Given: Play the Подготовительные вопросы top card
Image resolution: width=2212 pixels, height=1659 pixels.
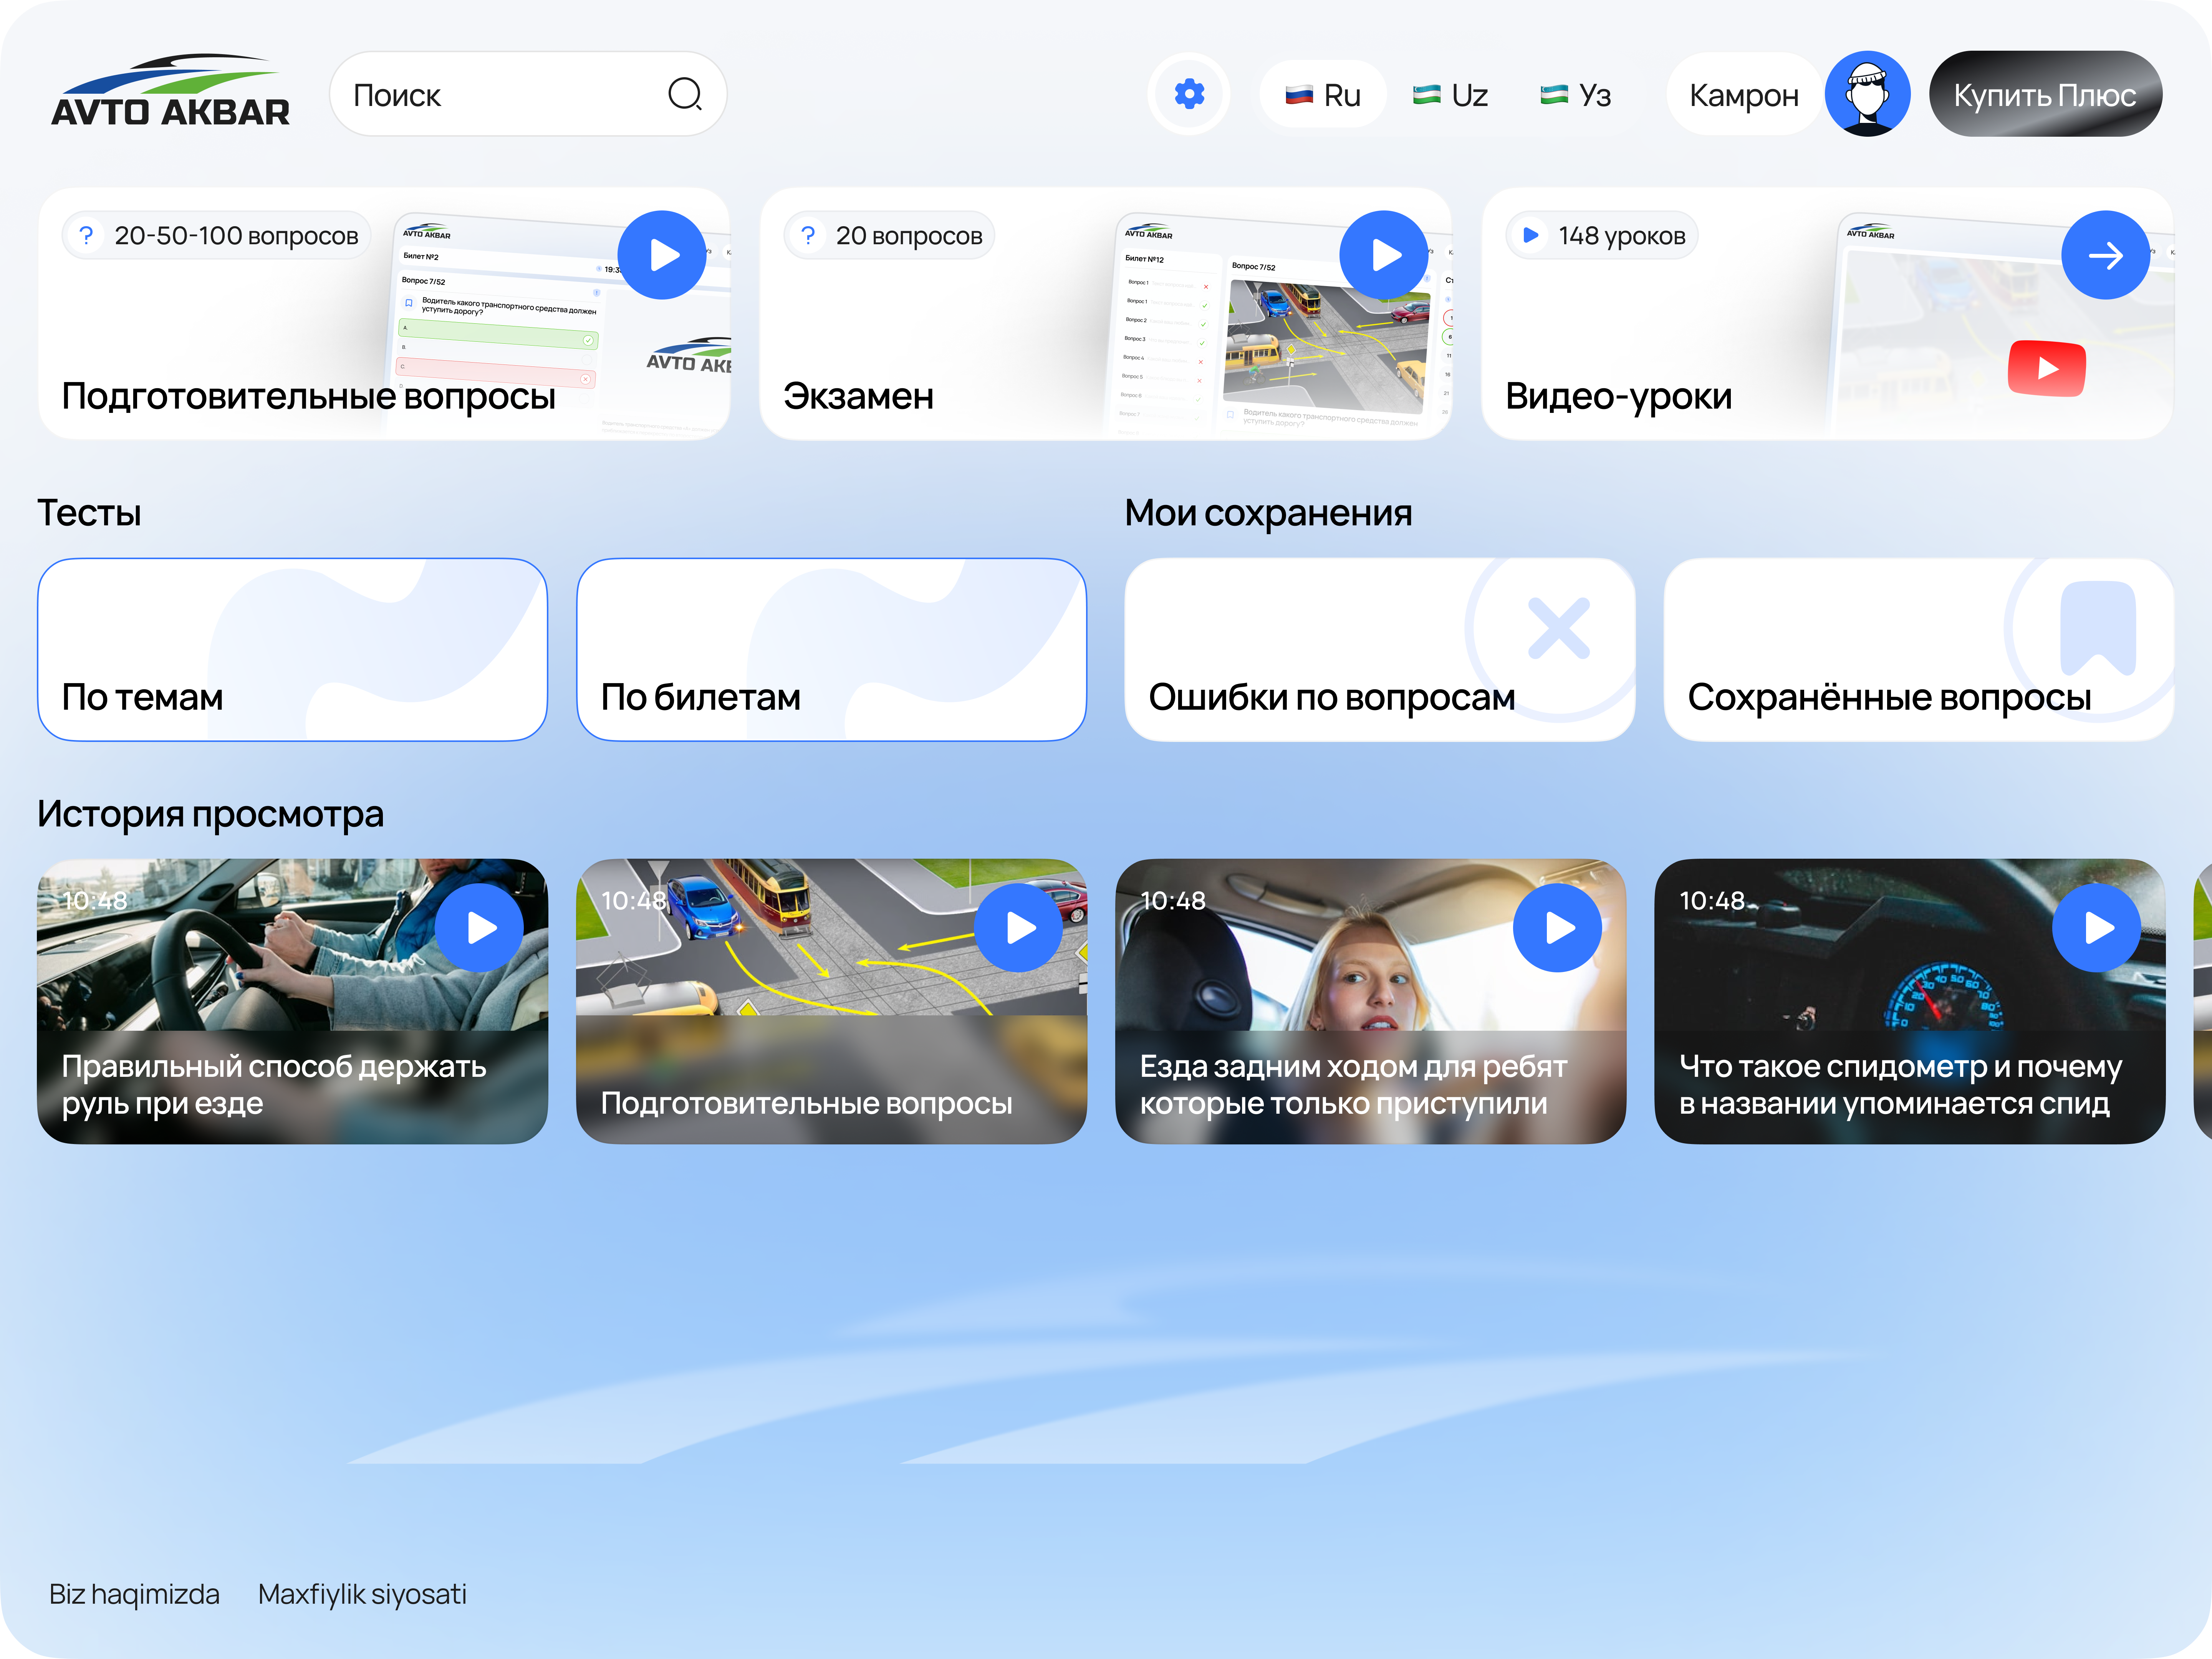Looking at the screenshot, I should coord(662,255).
